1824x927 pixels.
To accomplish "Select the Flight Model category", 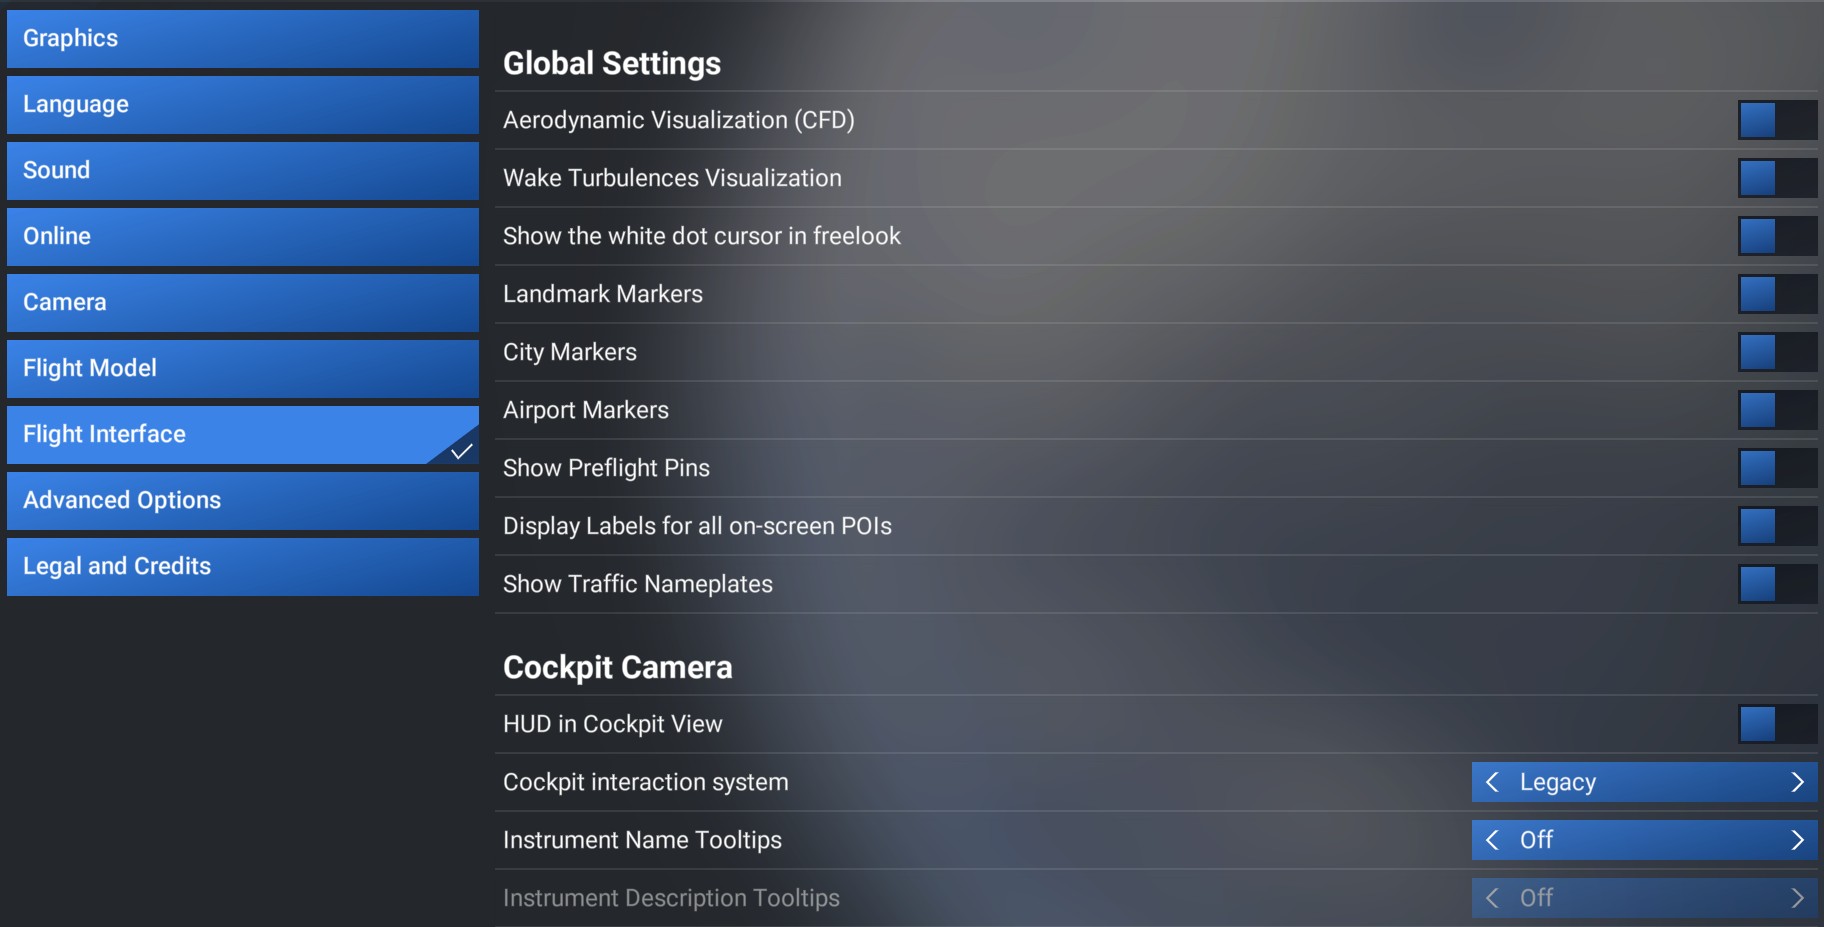I will 242,369.
